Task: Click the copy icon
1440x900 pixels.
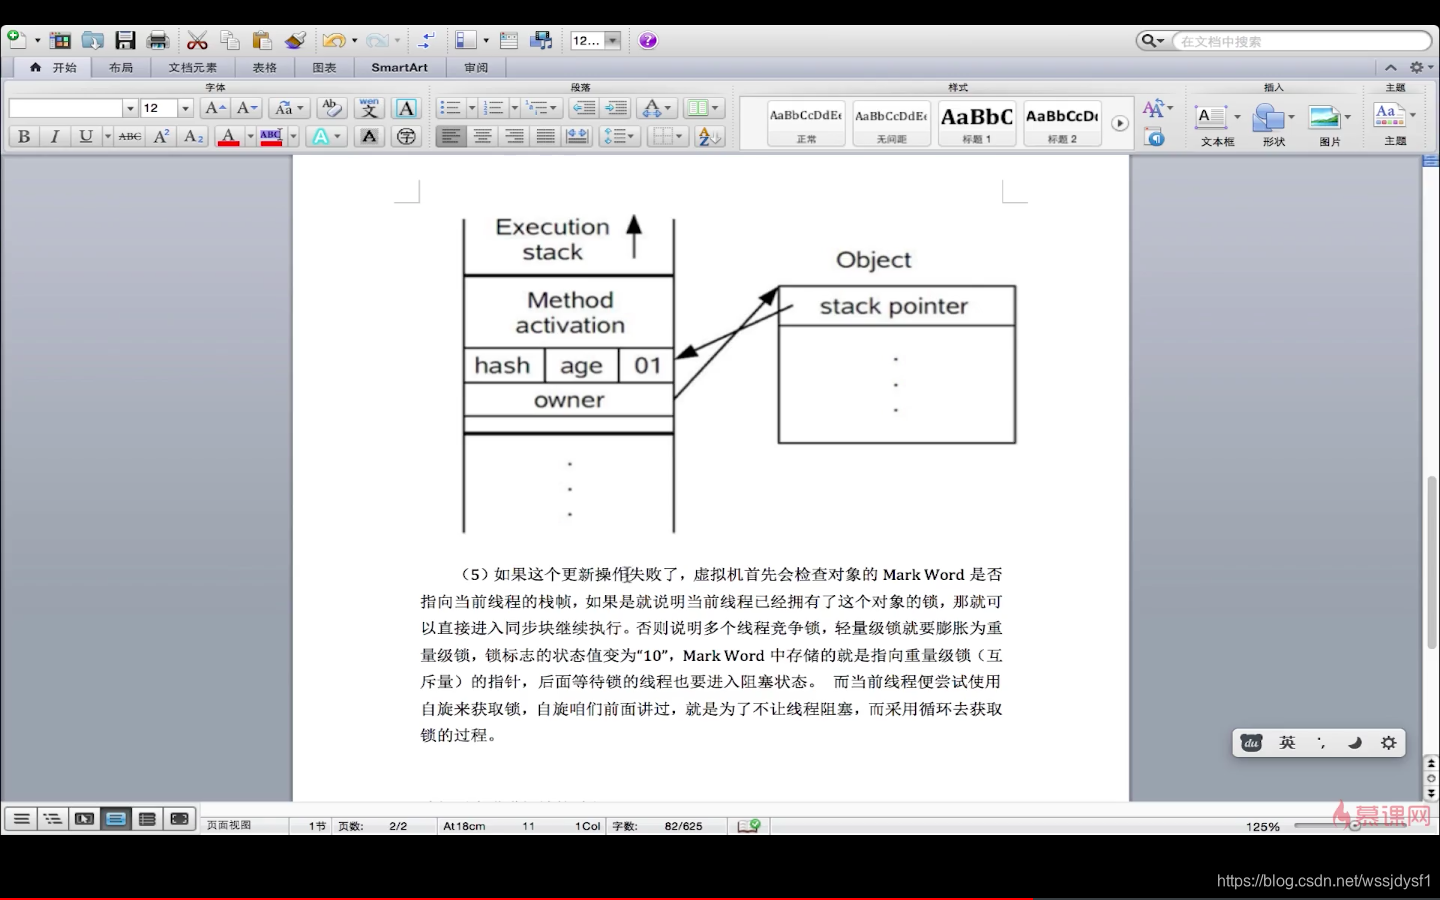Action: [x=230, y=40]
